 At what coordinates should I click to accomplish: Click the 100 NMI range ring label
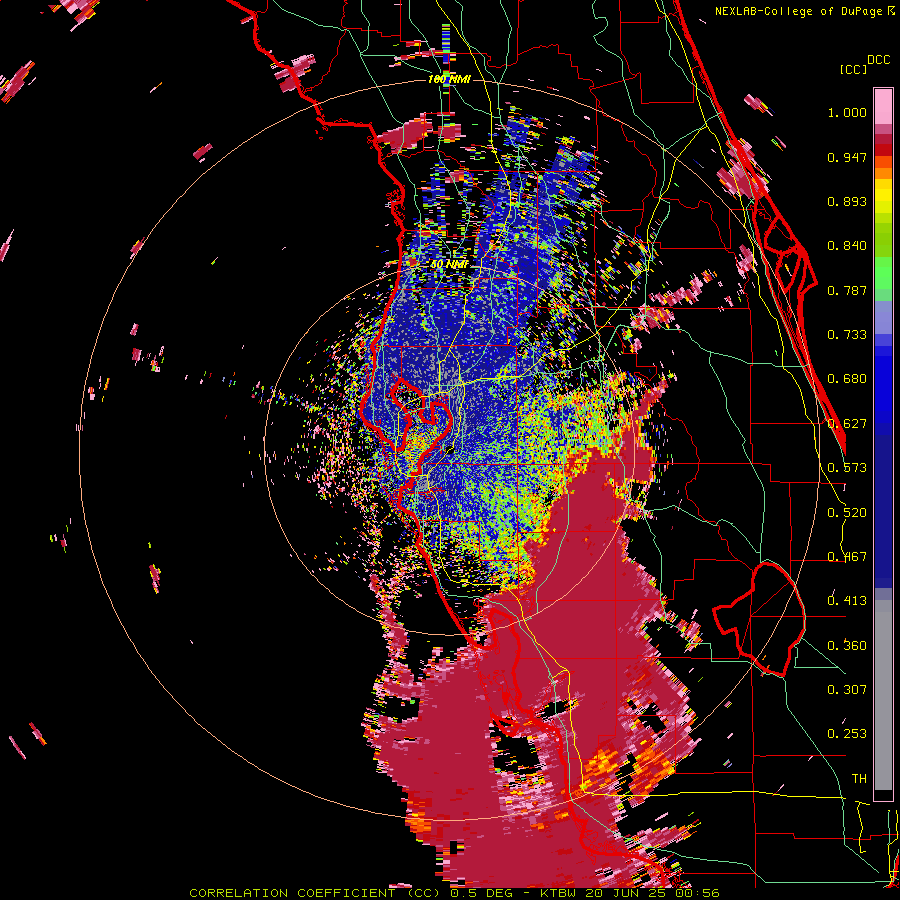pyautogui.click(x=449, y=79)
